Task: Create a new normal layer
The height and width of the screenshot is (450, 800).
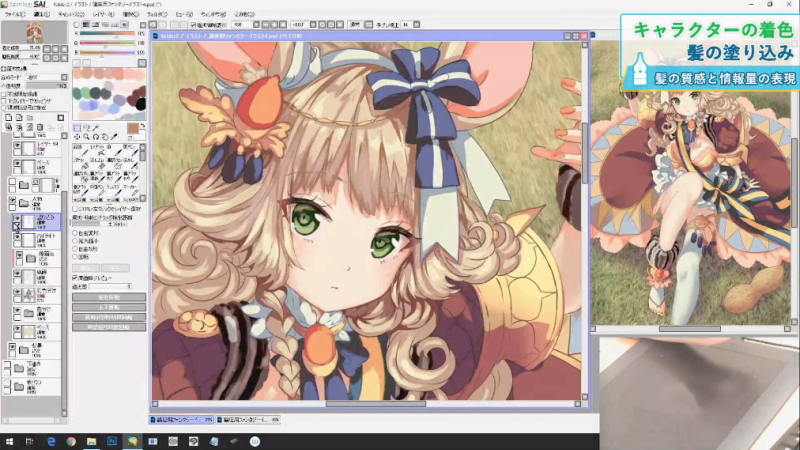Action: [x=9, y=118]
